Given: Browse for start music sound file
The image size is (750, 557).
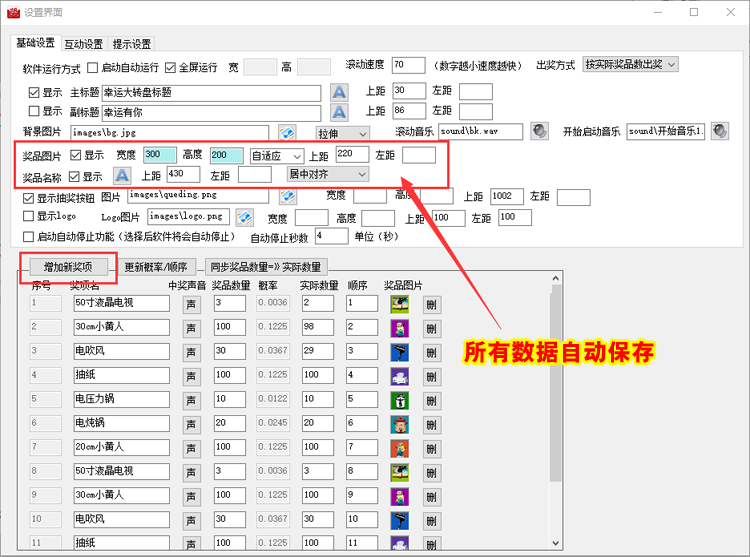Looking at the screenshot, I should click(719, 131).
